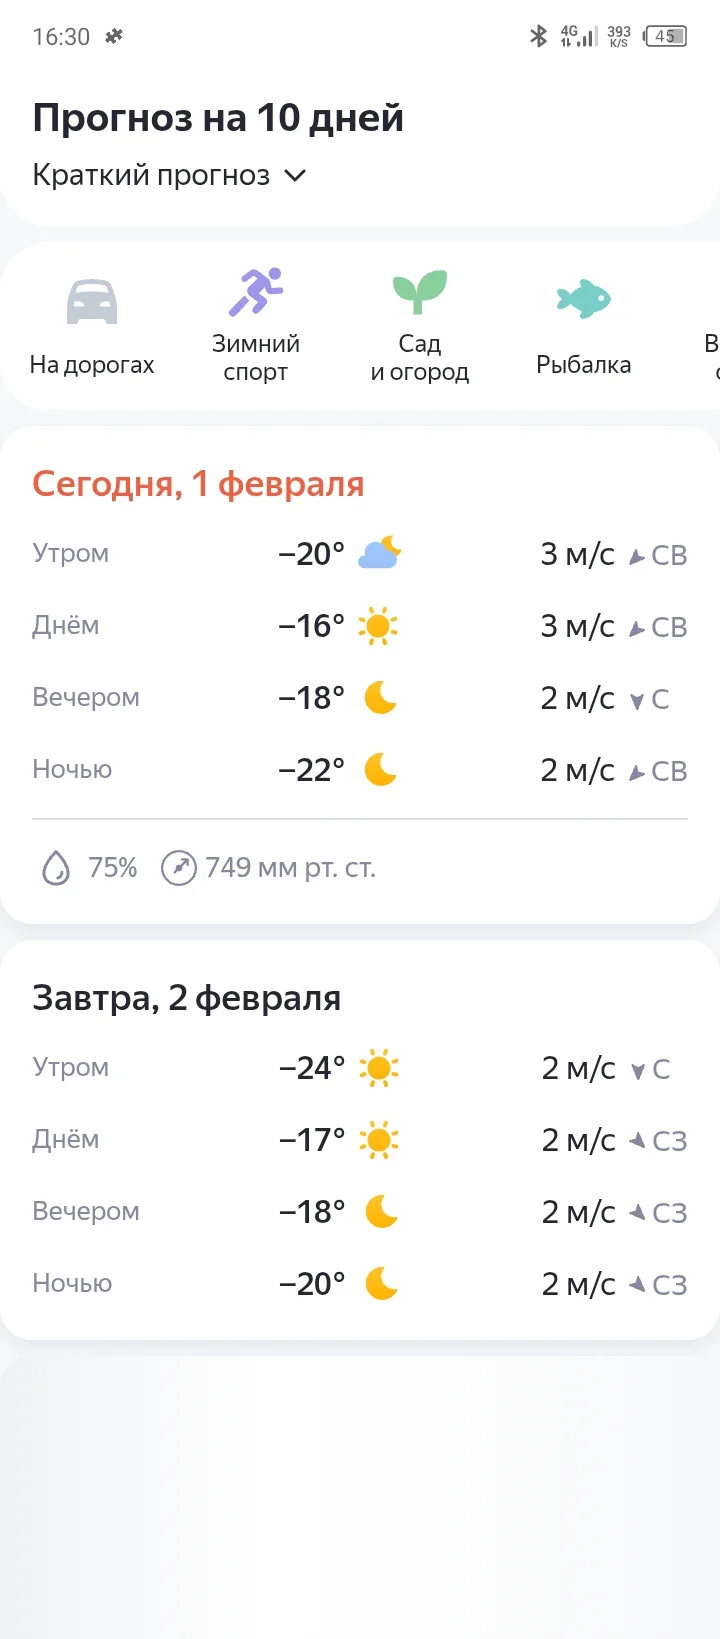Image resolution: width=720 pixels, height=1639 pixels.
Task: Tap the pressure gauge icon
Action: coord(178,868)
